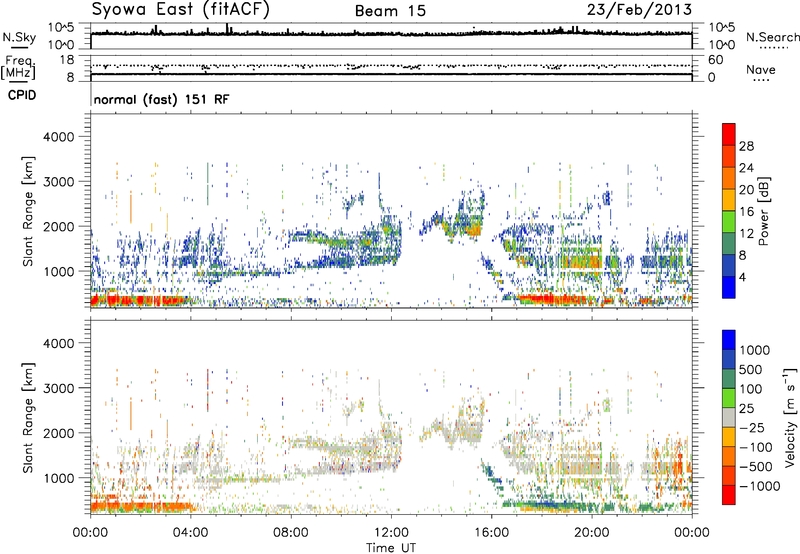The image size is (800, 554).
Task: Select the '08:00' time axis label
Action: click(291, 533)
